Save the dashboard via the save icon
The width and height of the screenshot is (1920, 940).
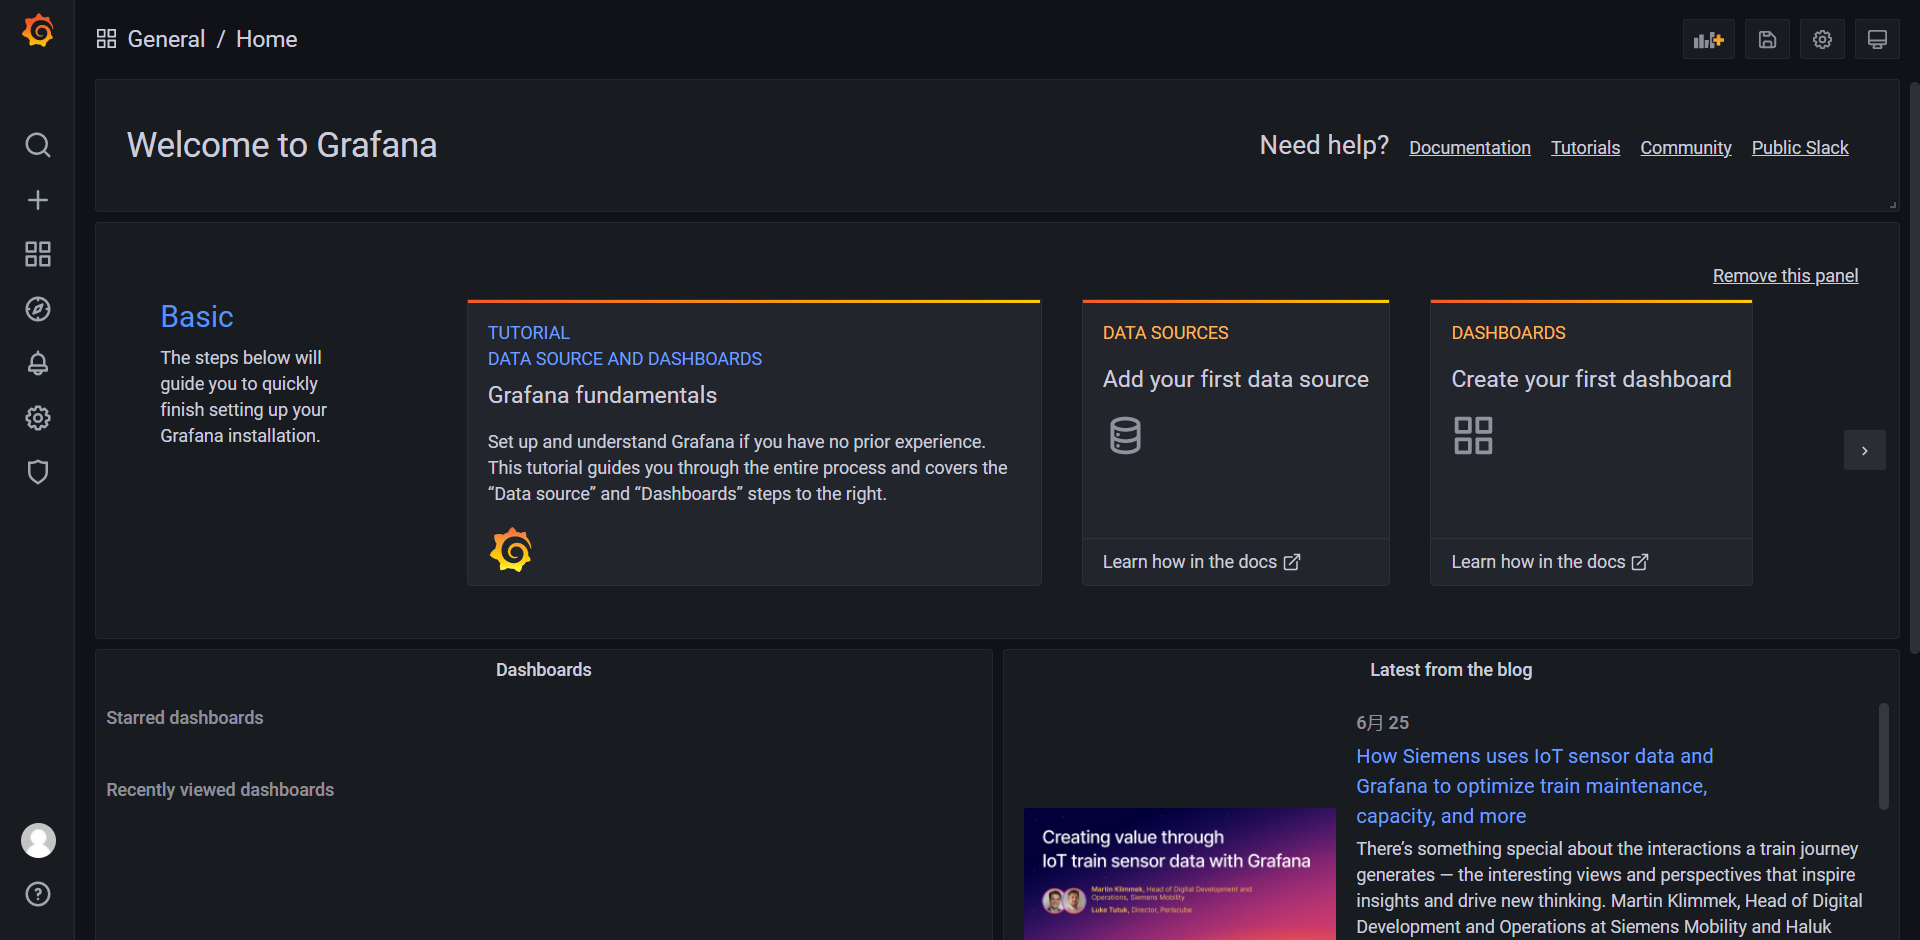(x=1767, y=39)
